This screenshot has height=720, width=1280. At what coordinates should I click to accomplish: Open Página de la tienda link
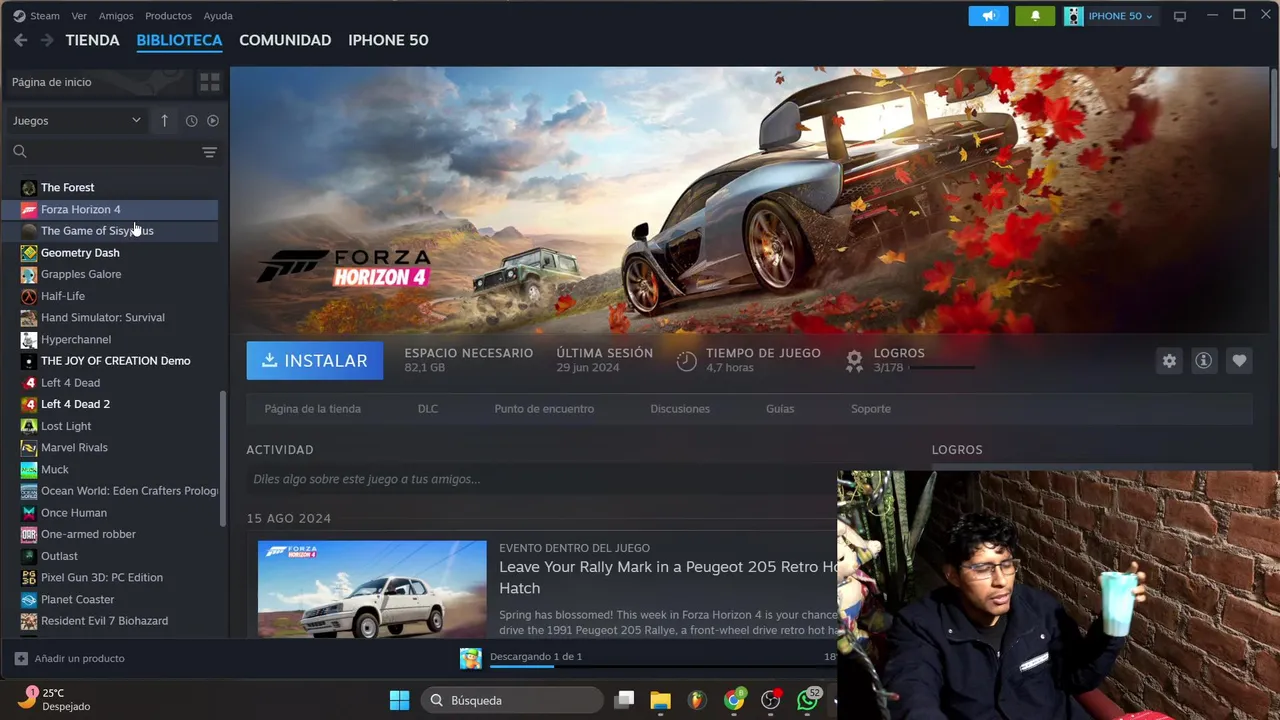click(x=312, y=409)
